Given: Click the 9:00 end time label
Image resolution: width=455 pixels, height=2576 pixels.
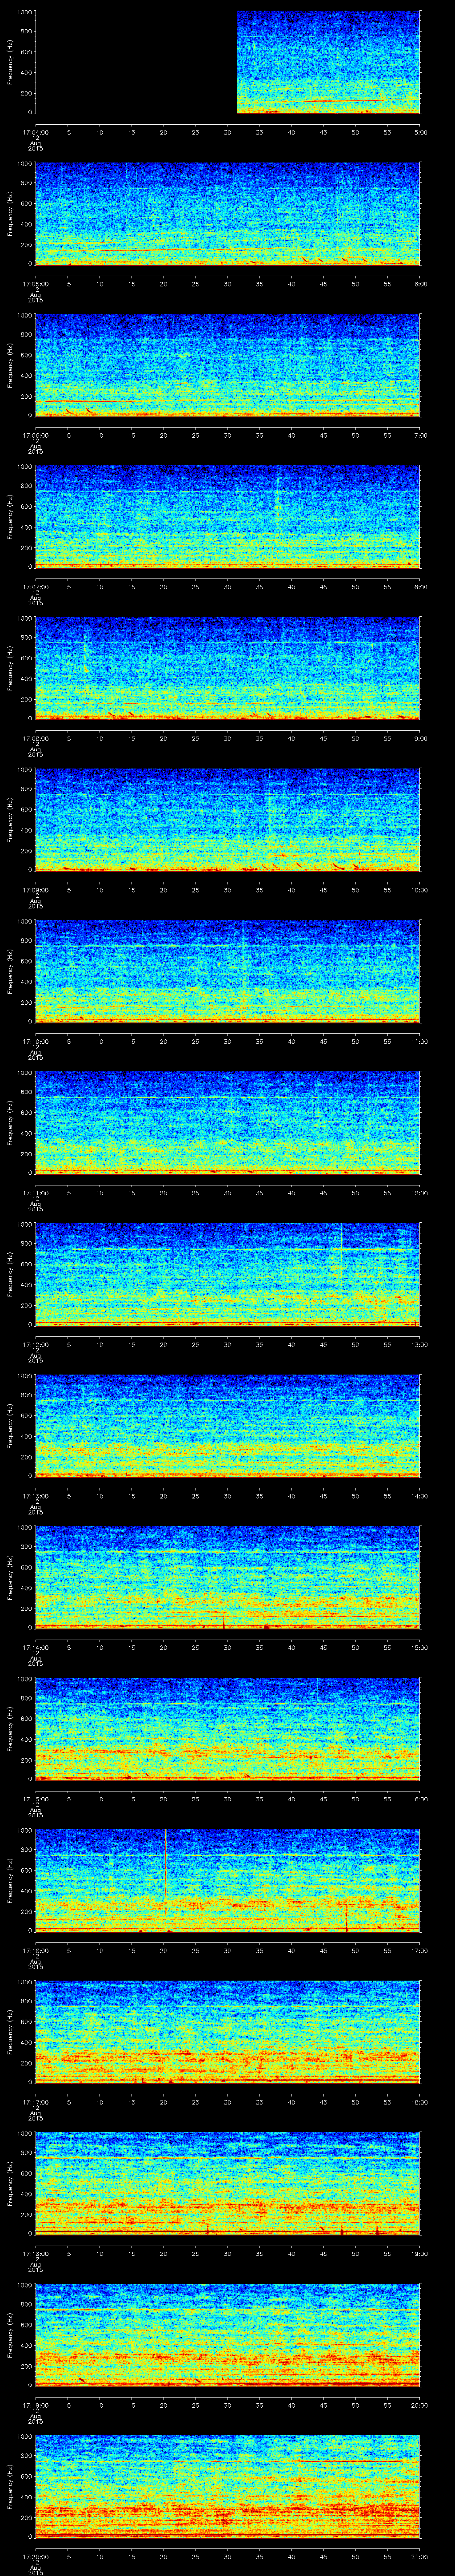Looking at the screenshot, I should click(420, 738).
